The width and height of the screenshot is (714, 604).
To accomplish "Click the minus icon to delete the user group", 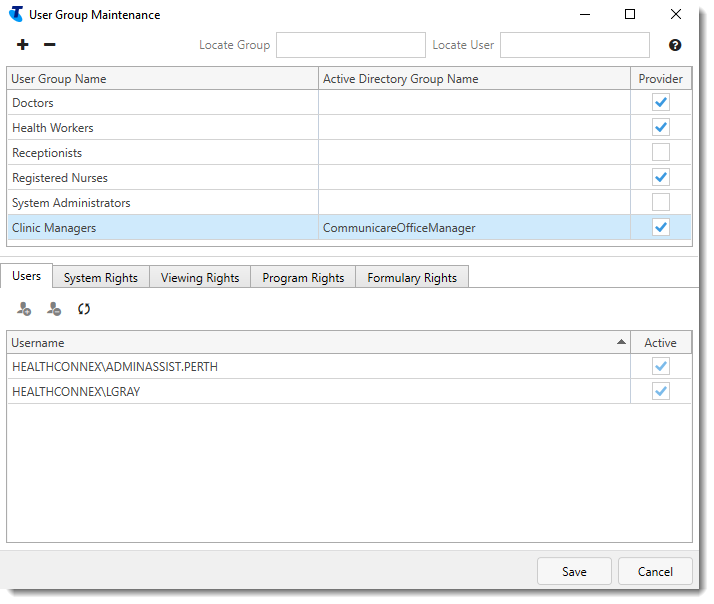I will (49, 45).
